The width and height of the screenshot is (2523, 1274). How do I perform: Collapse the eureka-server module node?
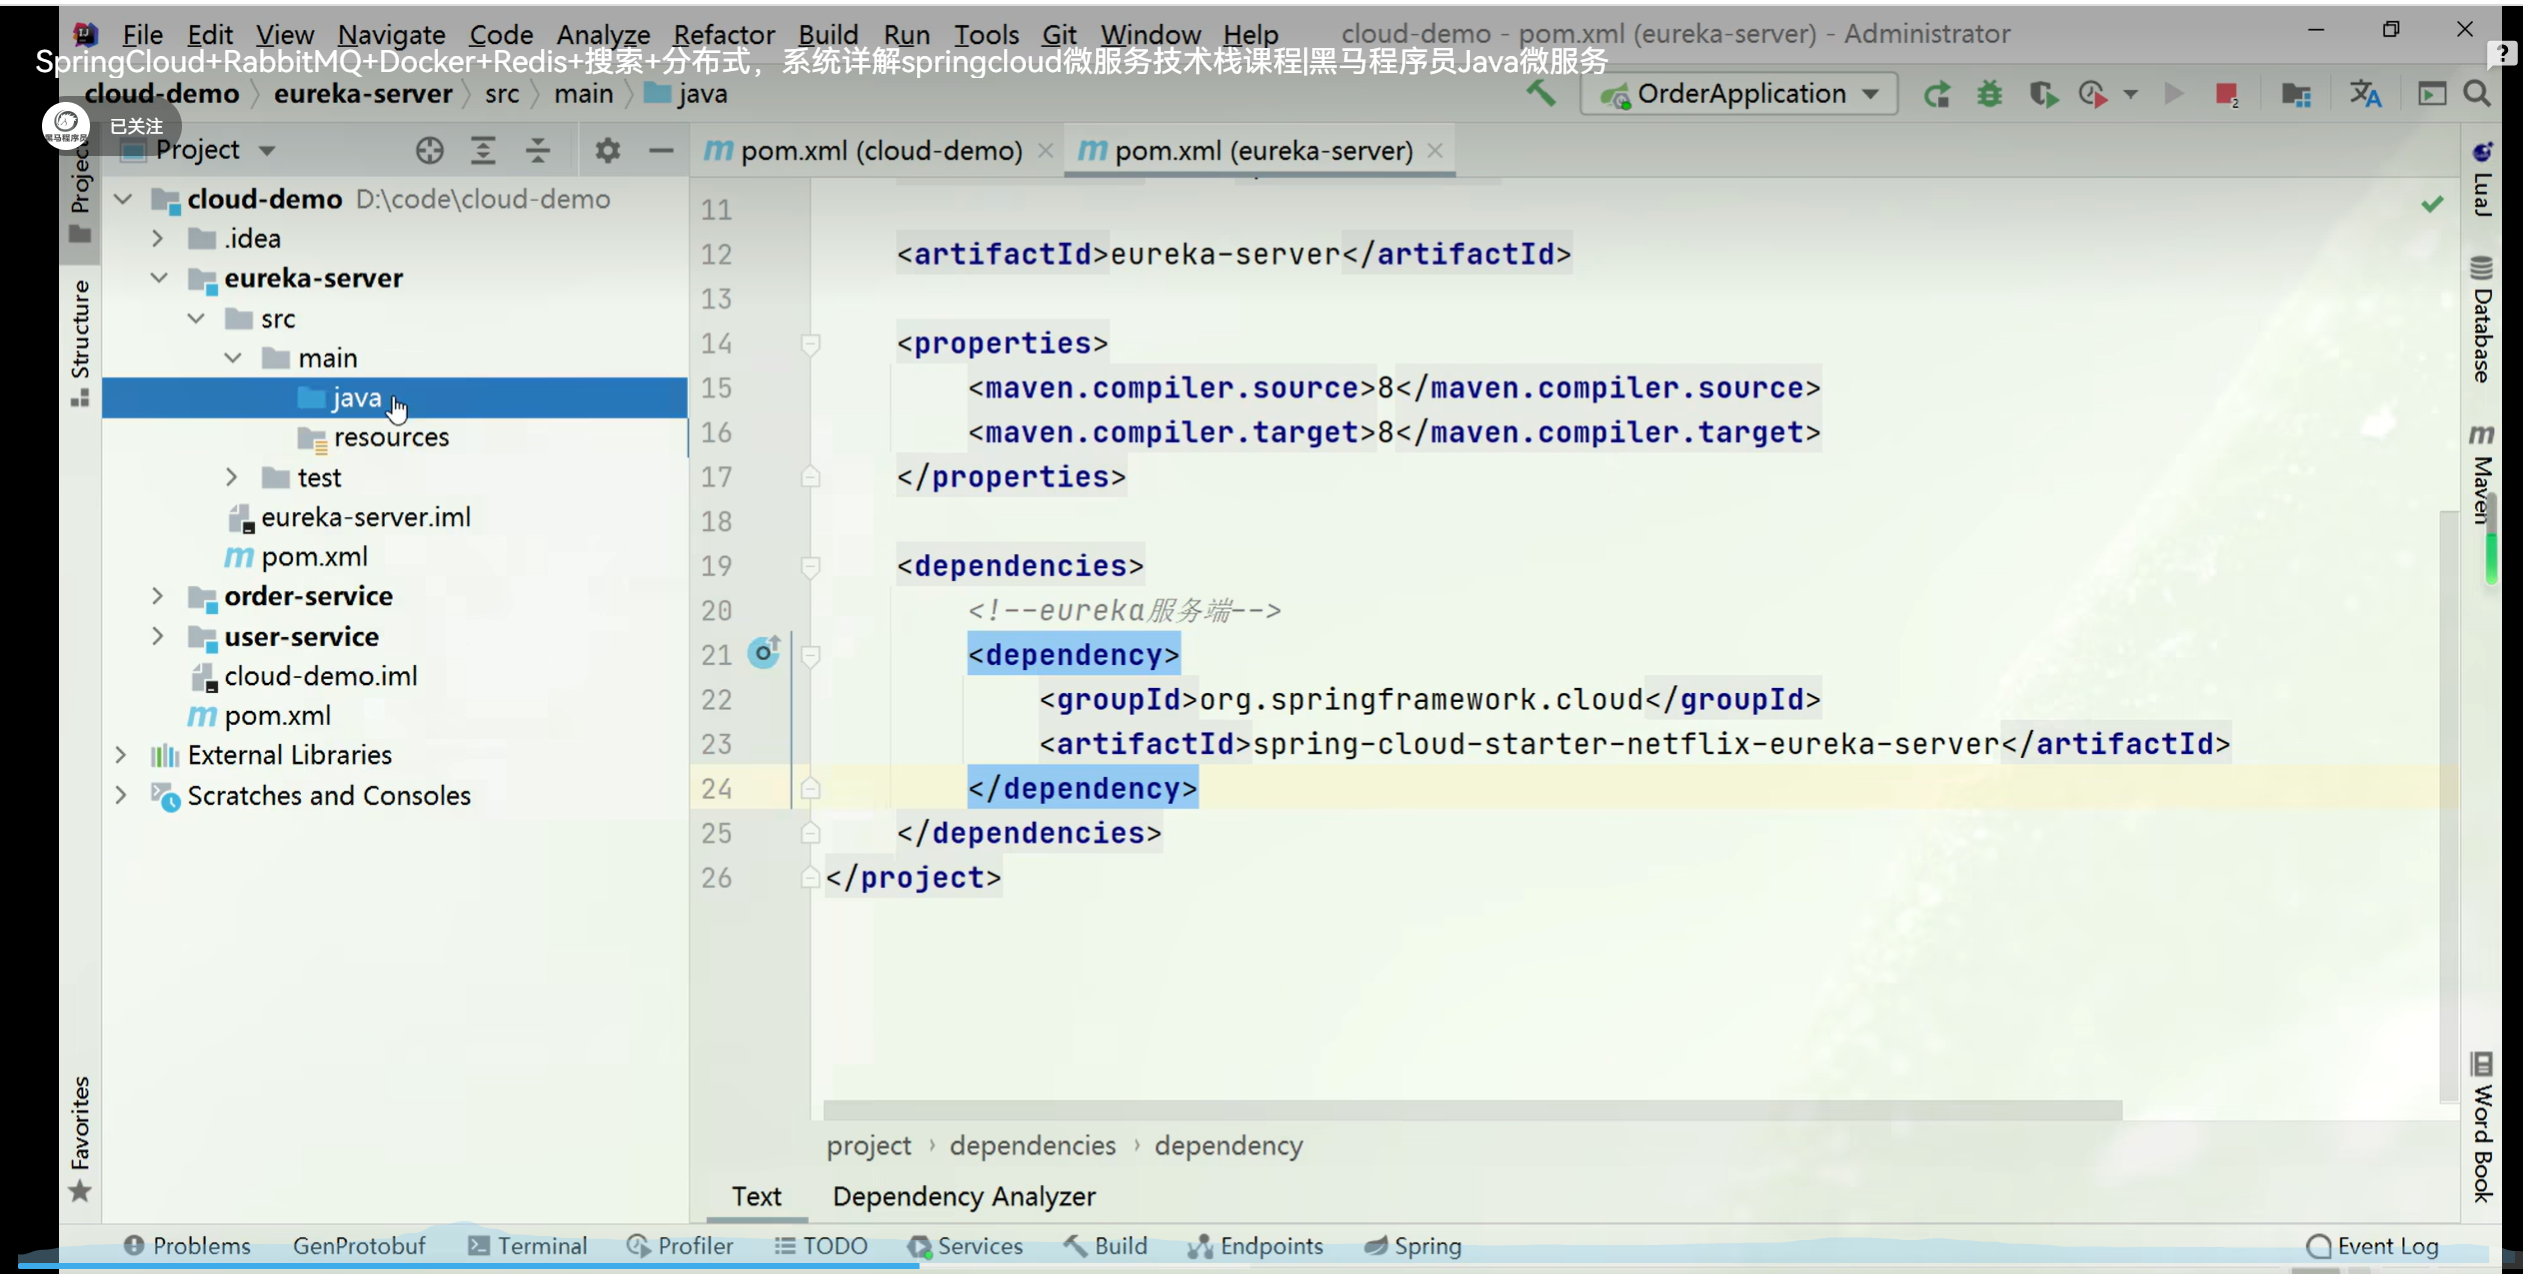[x=158, y=278]
